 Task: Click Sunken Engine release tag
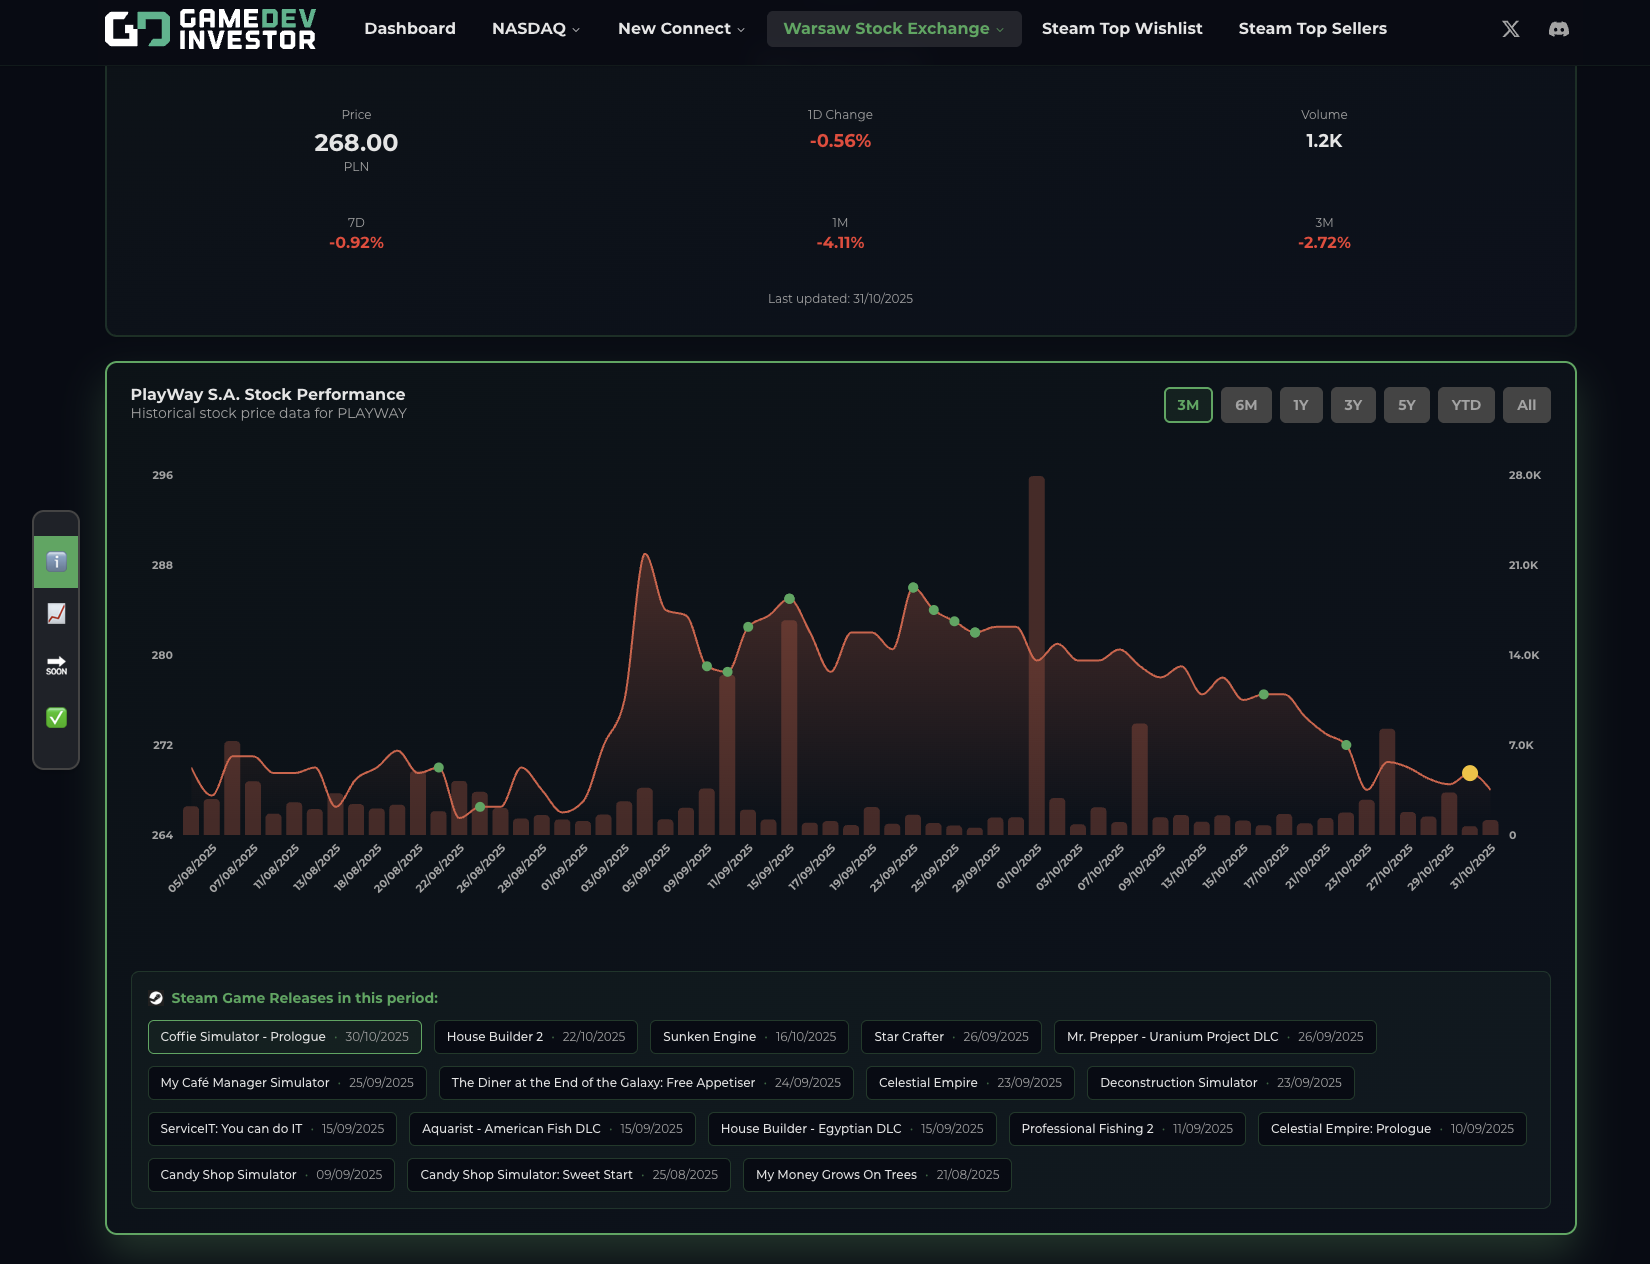click(x=750, y=1037)
